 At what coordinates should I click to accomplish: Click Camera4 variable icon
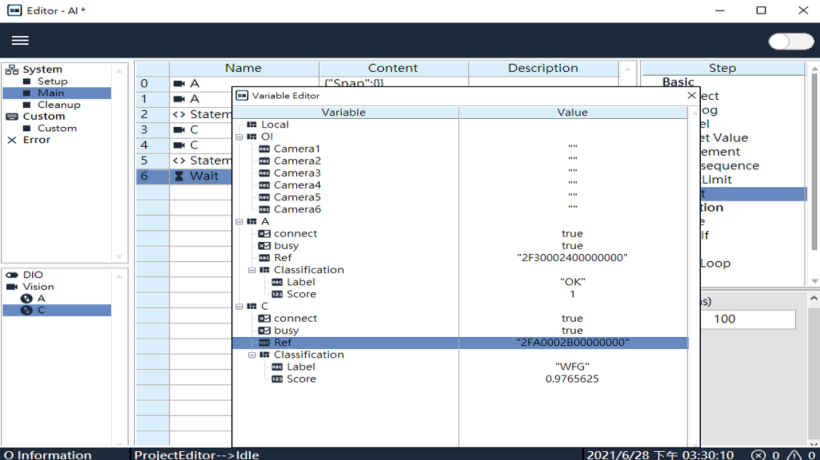pyautogui.click(x=265, y=185)
